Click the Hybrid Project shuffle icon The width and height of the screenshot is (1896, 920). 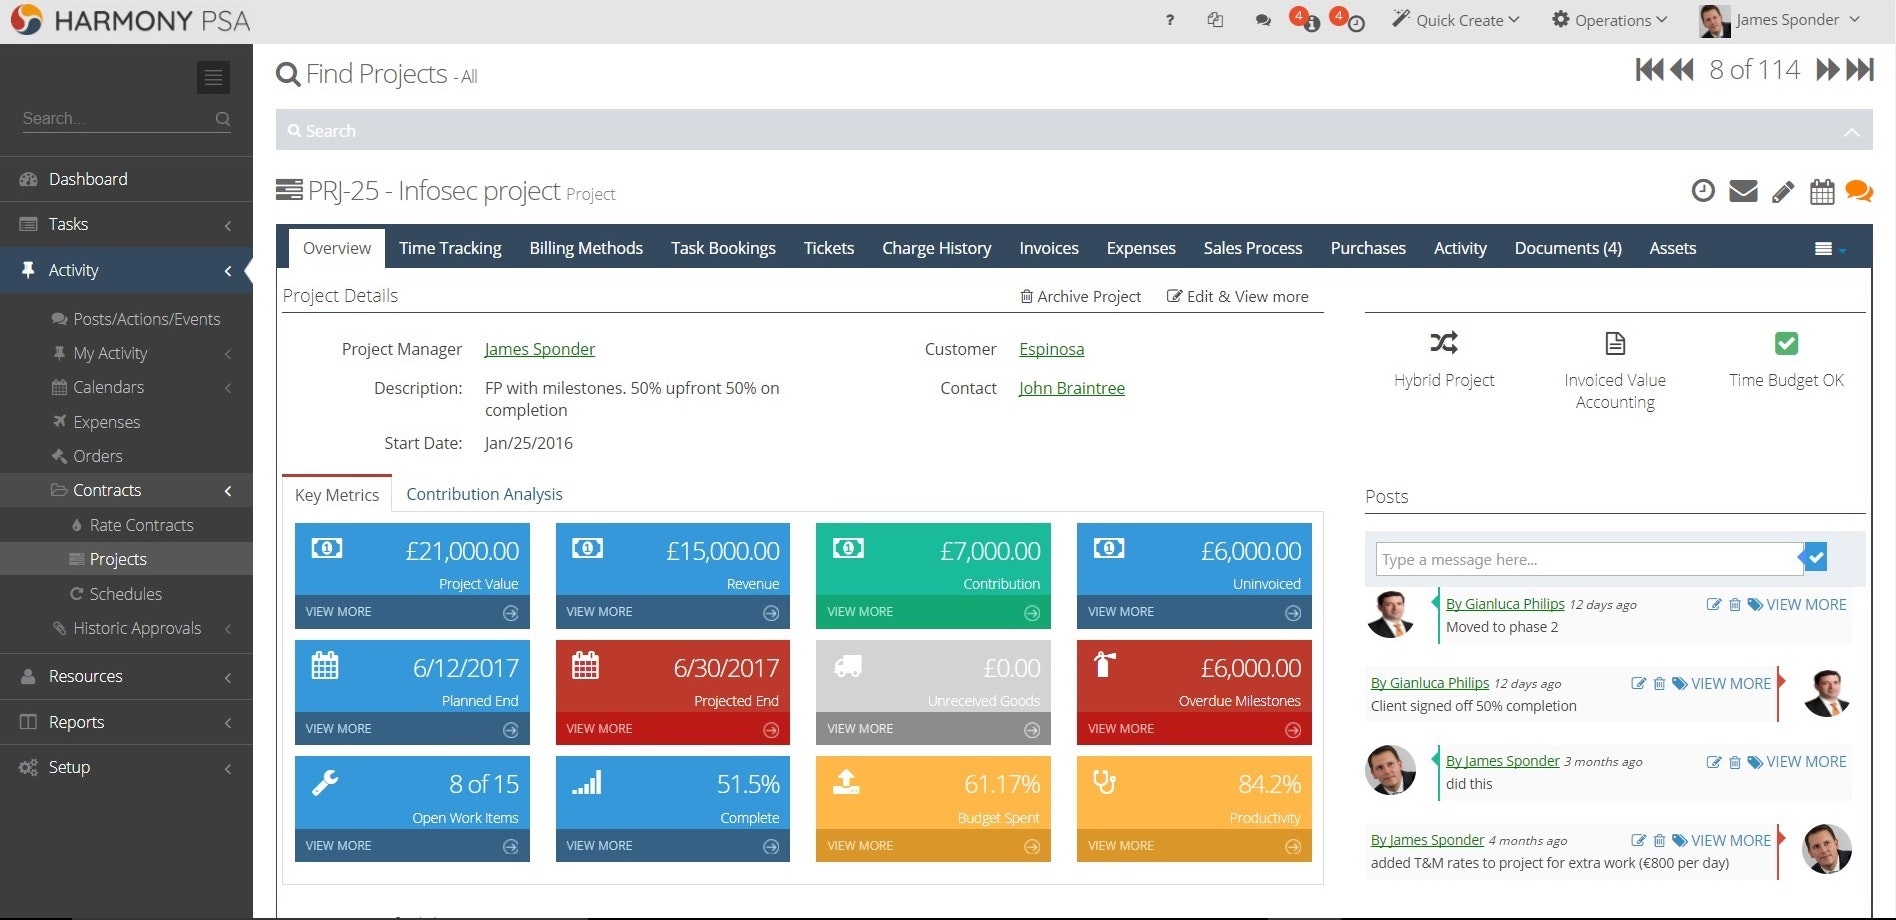point(1443,344)
